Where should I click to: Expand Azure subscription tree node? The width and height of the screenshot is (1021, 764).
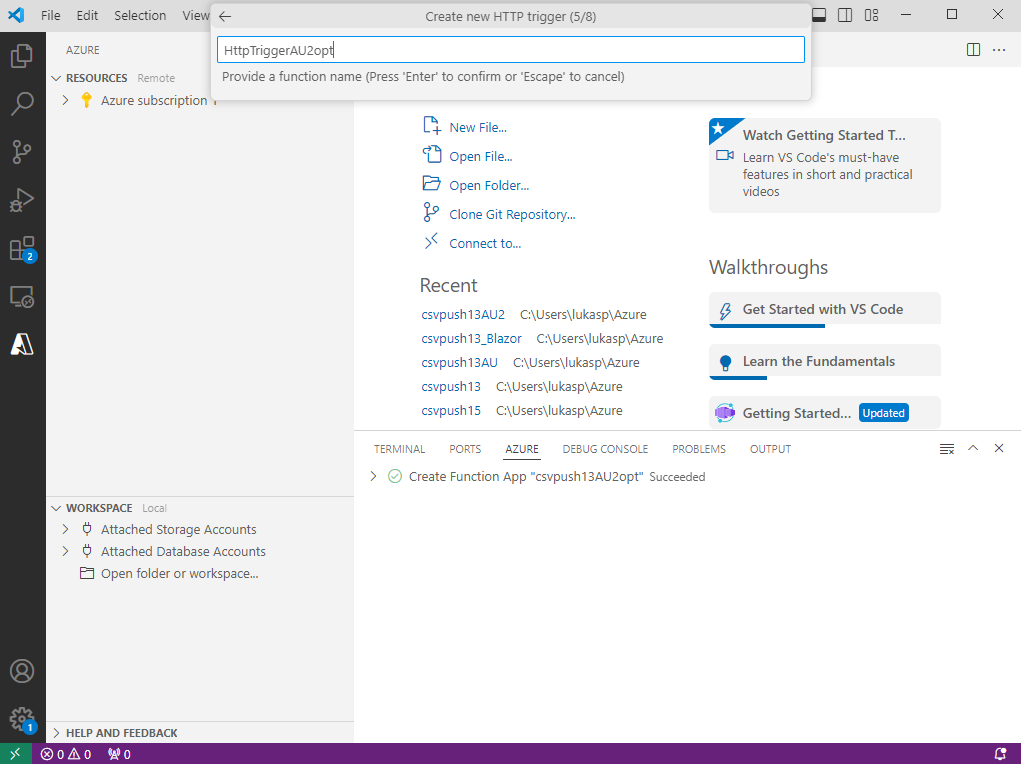pos(66,100)
